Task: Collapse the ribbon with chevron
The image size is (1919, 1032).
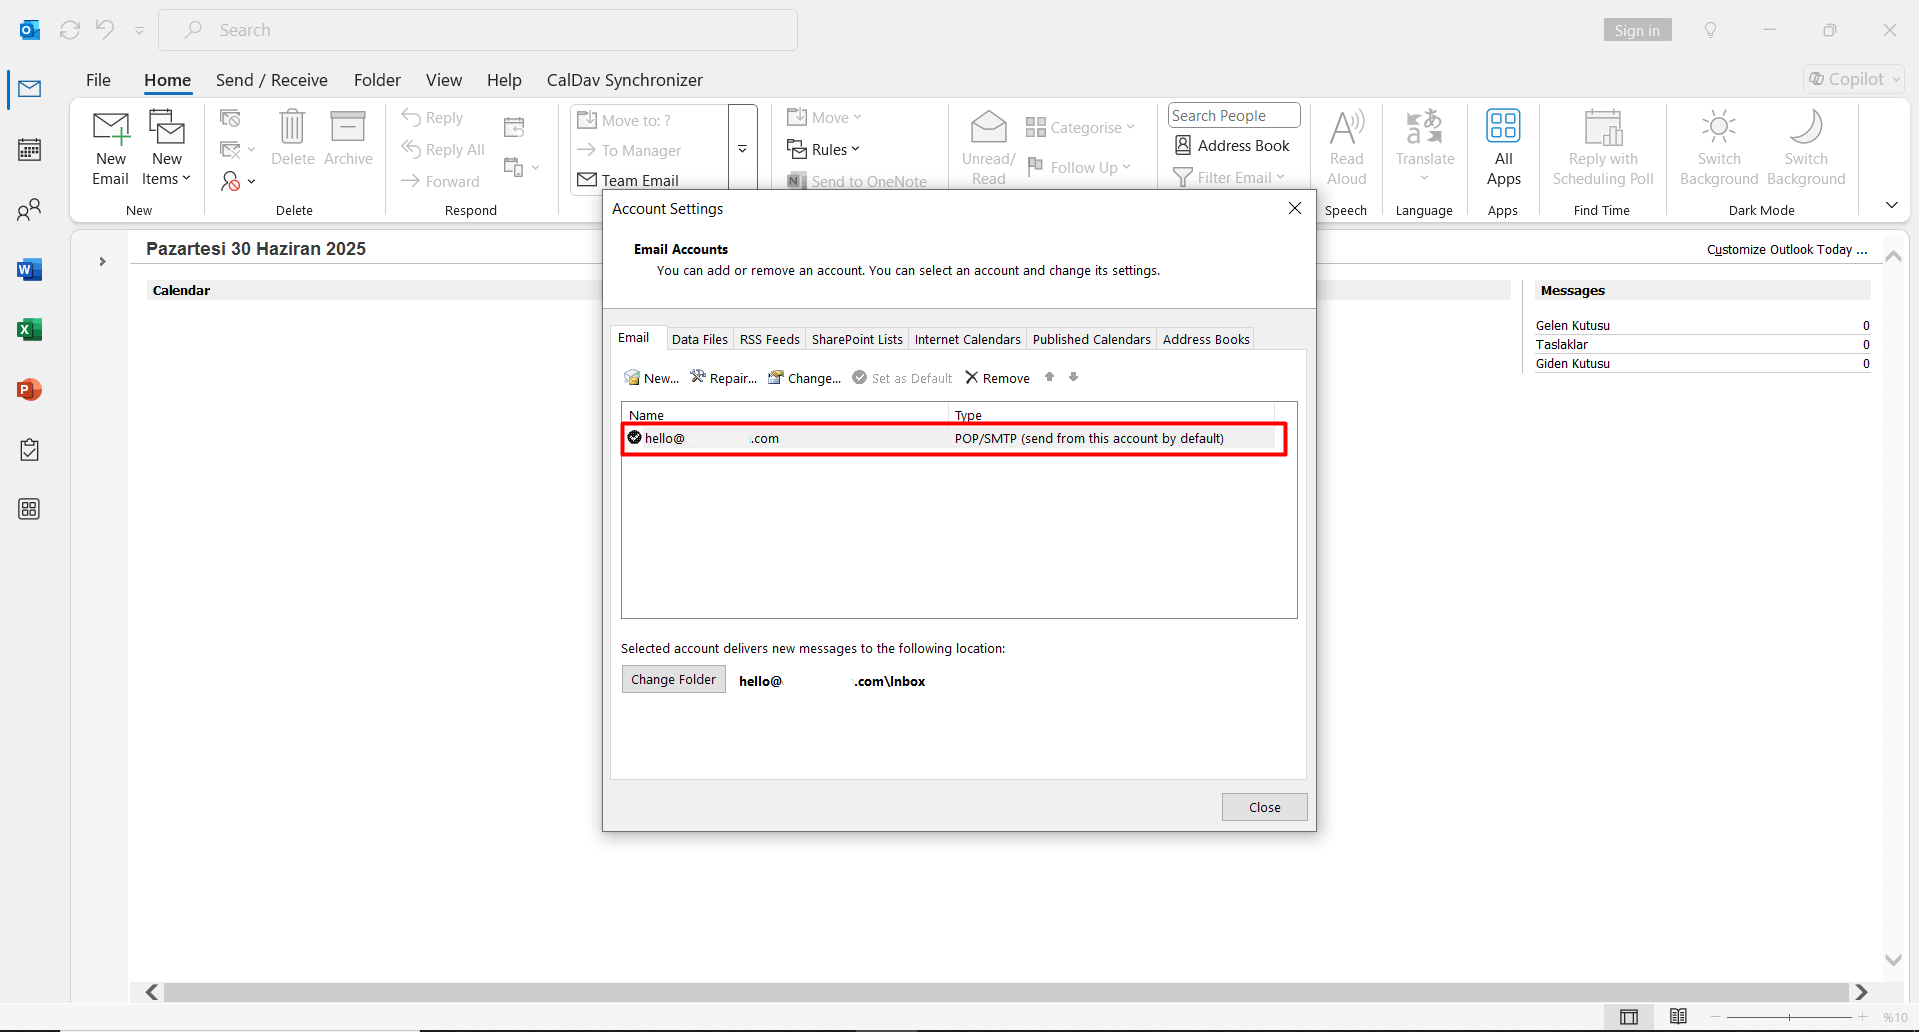Action: click(1891, 205)
